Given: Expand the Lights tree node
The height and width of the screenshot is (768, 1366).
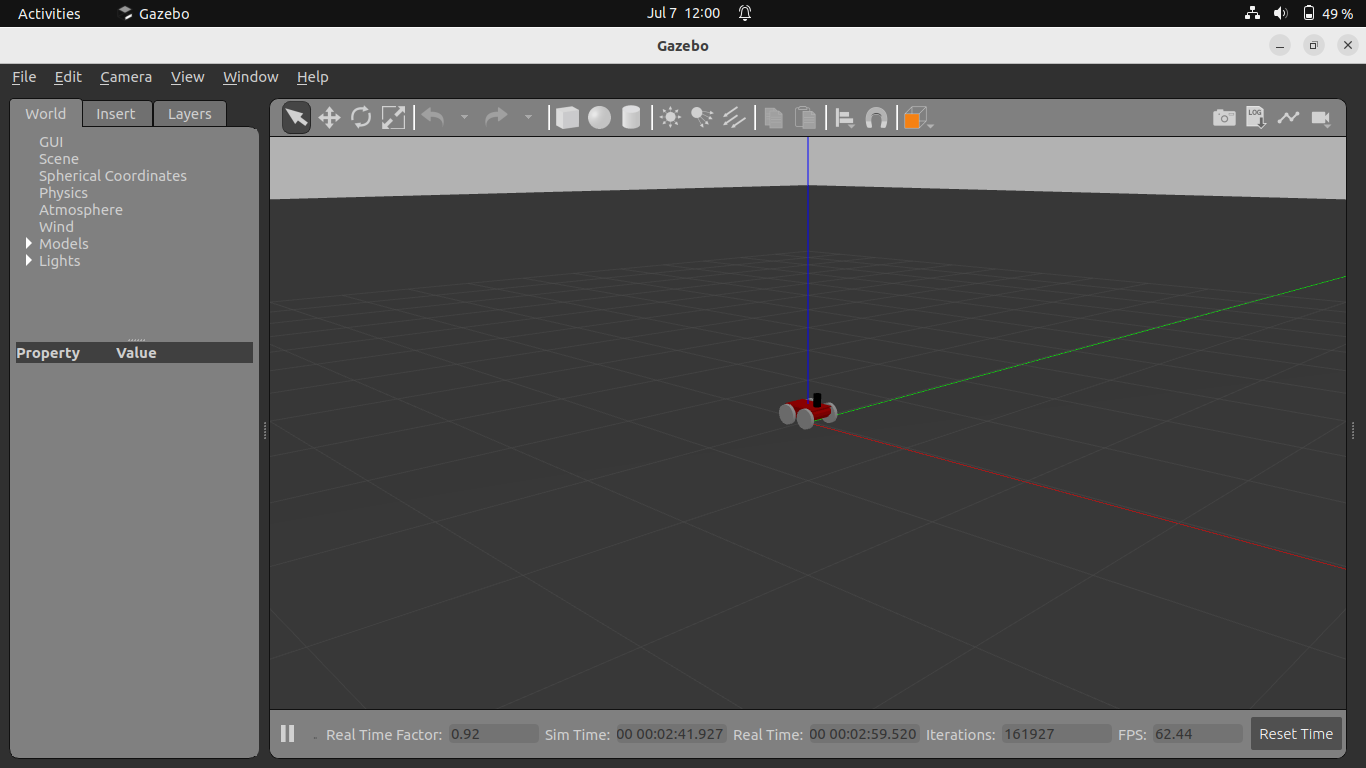Looking at the screenshot, I should click(29, 261).
